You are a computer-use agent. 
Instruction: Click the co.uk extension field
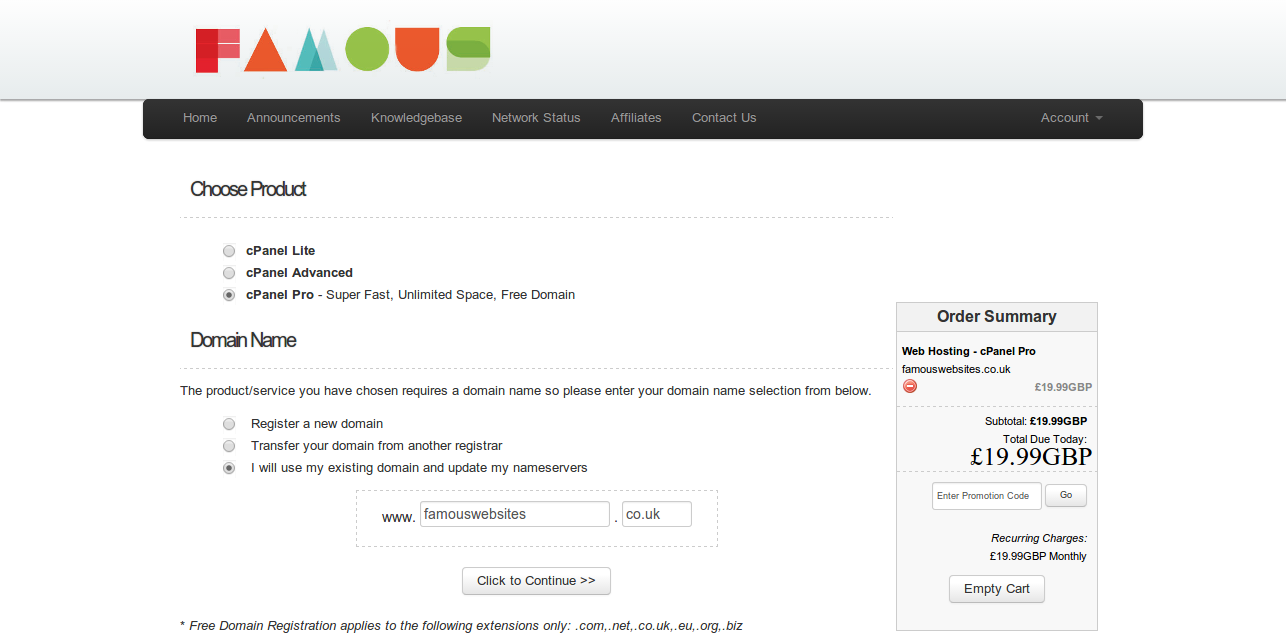click(656, 513)
